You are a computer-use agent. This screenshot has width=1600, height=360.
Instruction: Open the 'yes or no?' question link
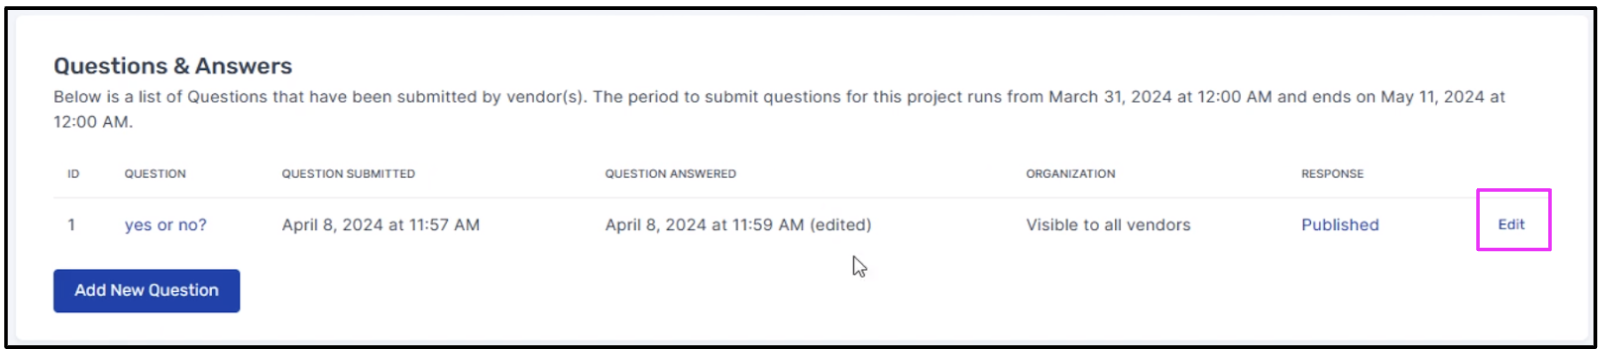(165, 225)
